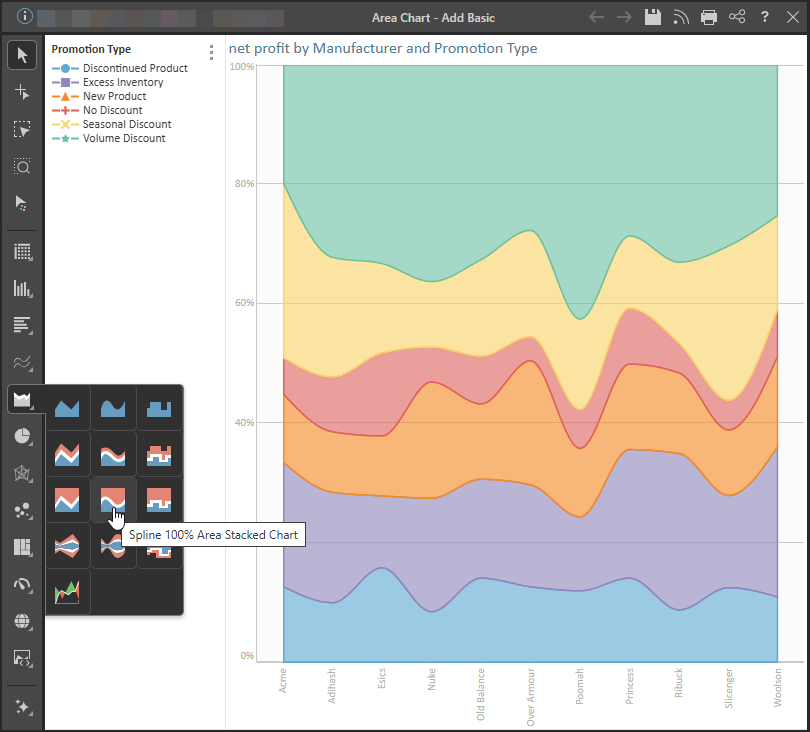Click the save disk icon
Image resolution: width=810 pixels, height=732 pixels.
point(653,17)
